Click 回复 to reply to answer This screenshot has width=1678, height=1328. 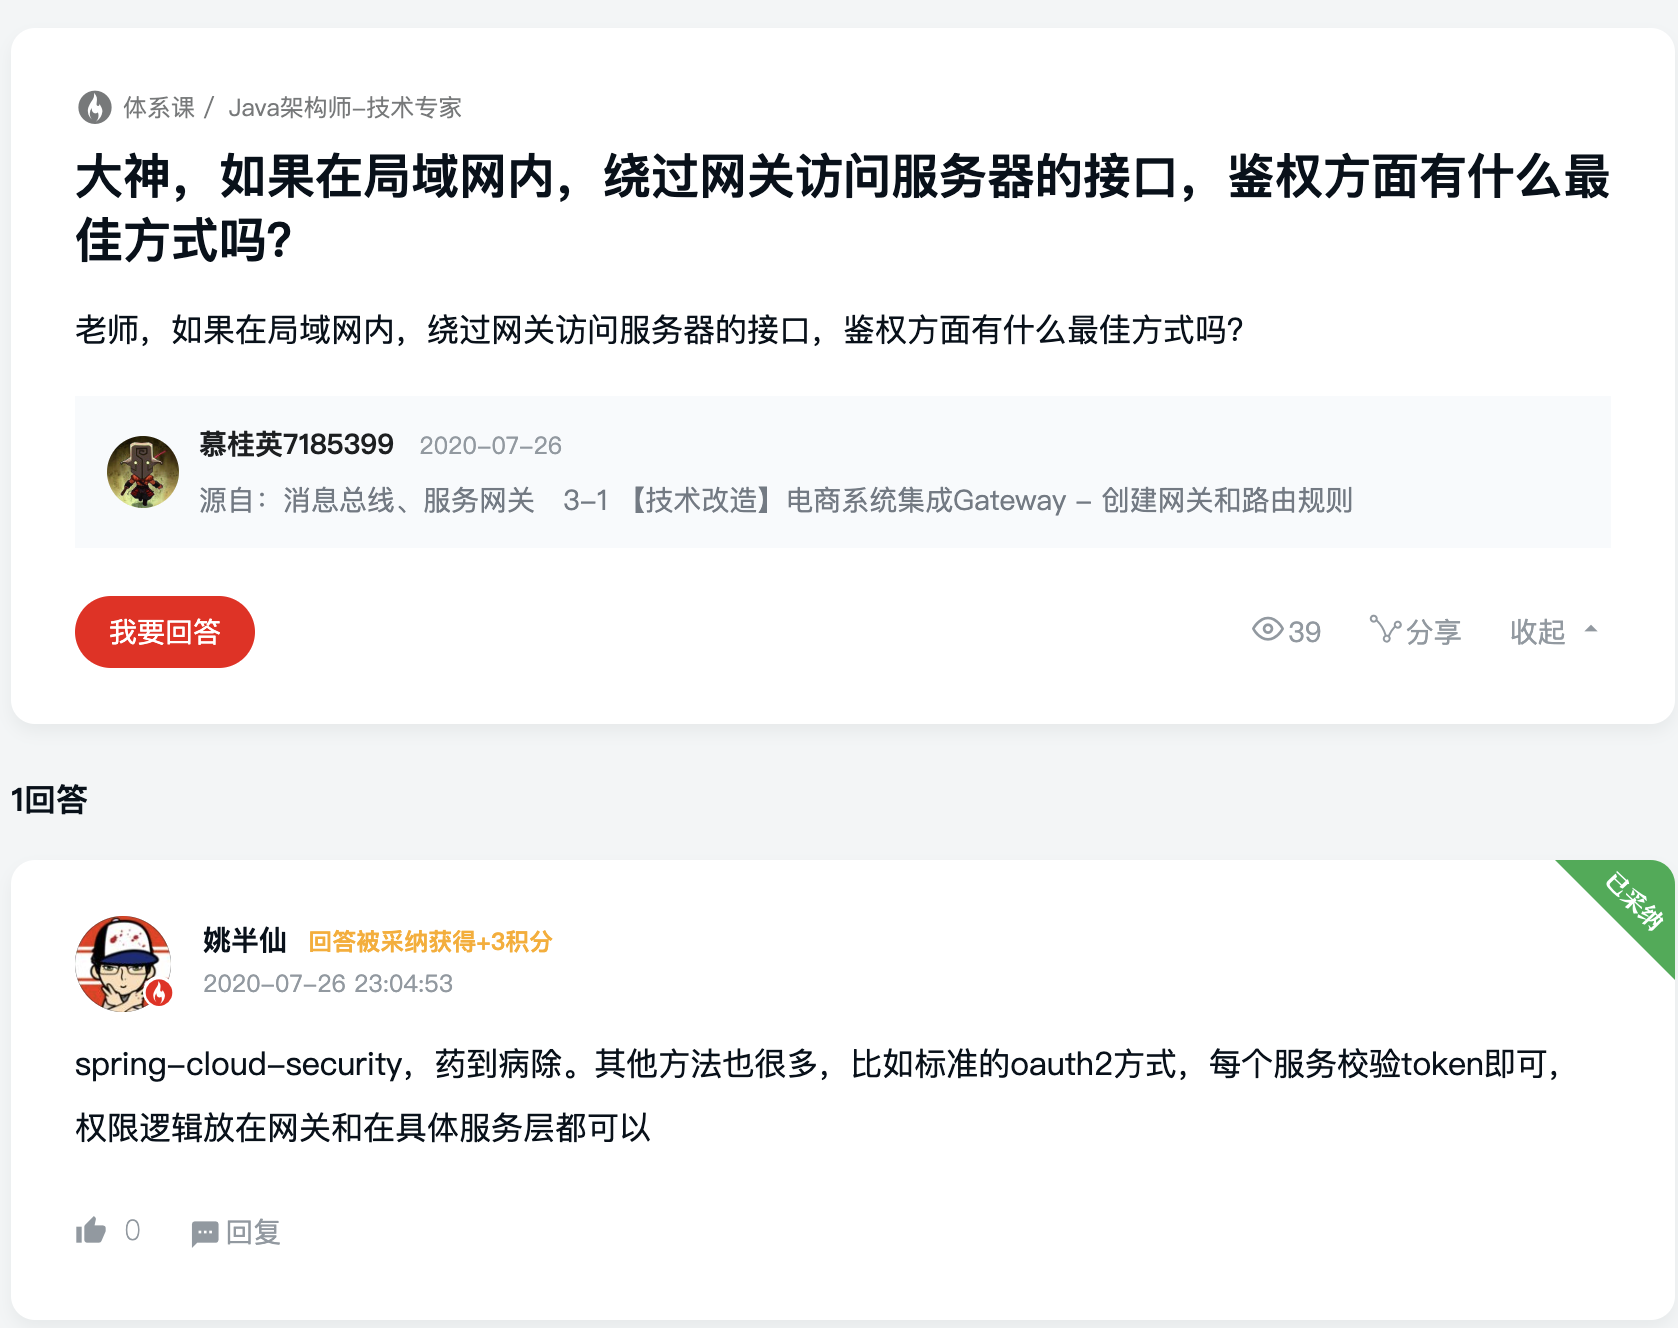[x=253, y=1233]
